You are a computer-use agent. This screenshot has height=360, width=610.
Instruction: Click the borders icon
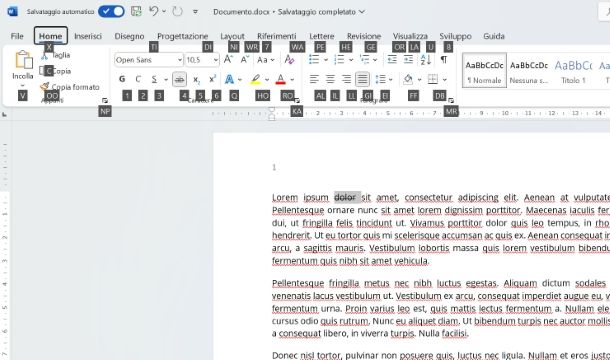(x=433, y=79)
